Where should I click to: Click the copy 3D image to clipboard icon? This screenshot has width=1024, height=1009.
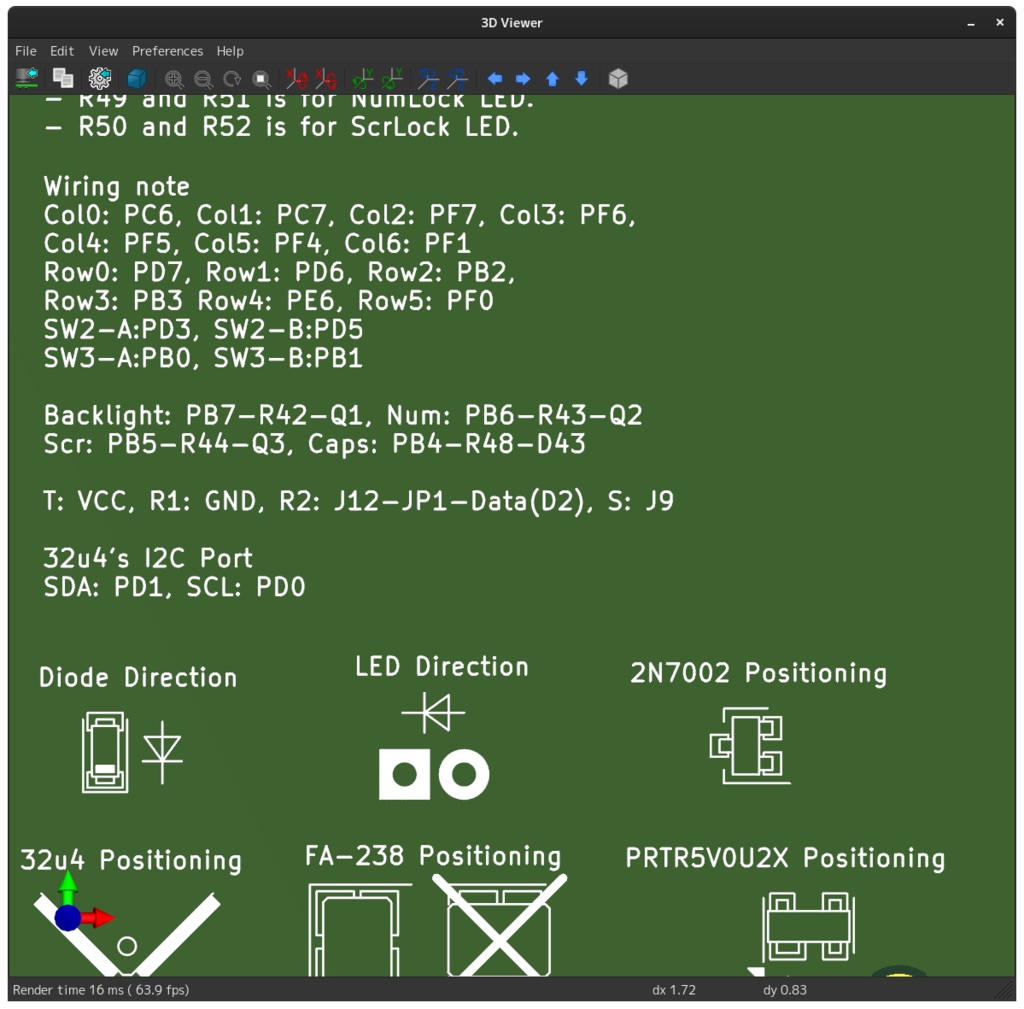pyautogui.click(x=62, y=78)
